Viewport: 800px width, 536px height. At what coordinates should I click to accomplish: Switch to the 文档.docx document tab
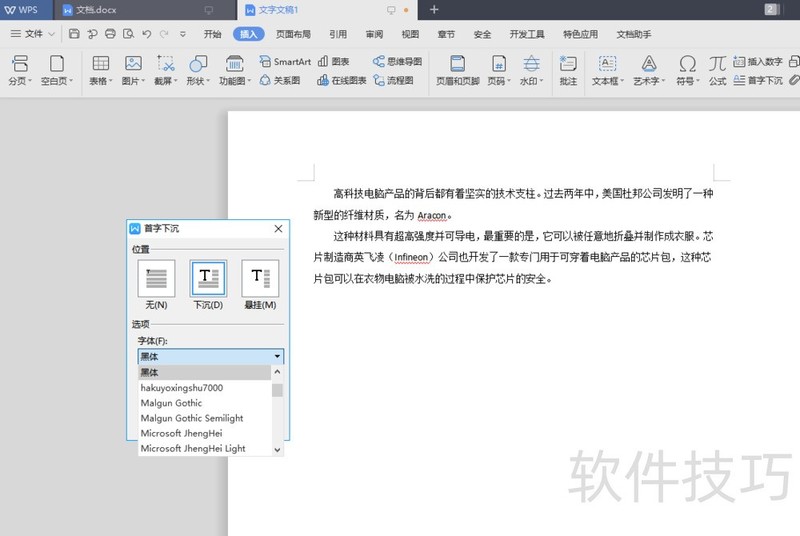click(x=143, y=10)
